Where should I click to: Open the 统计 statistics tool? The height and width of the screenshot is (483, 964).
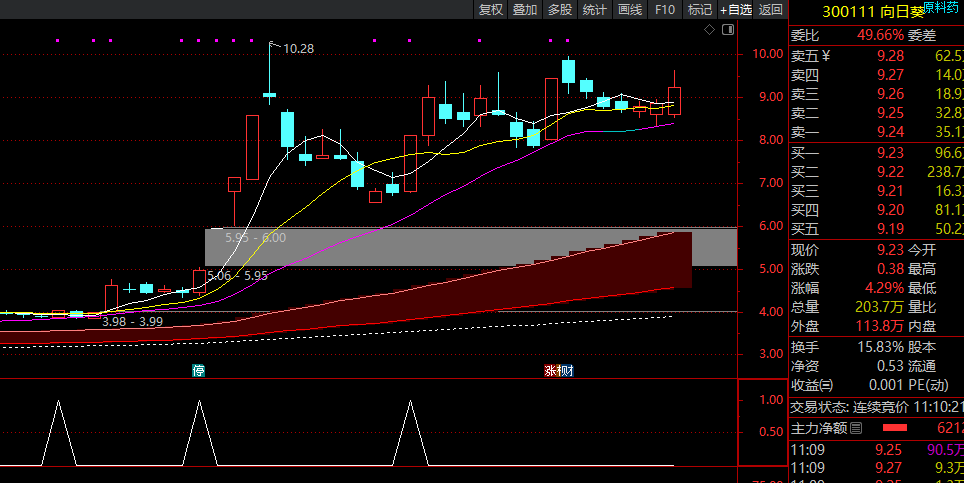(595, 9)
